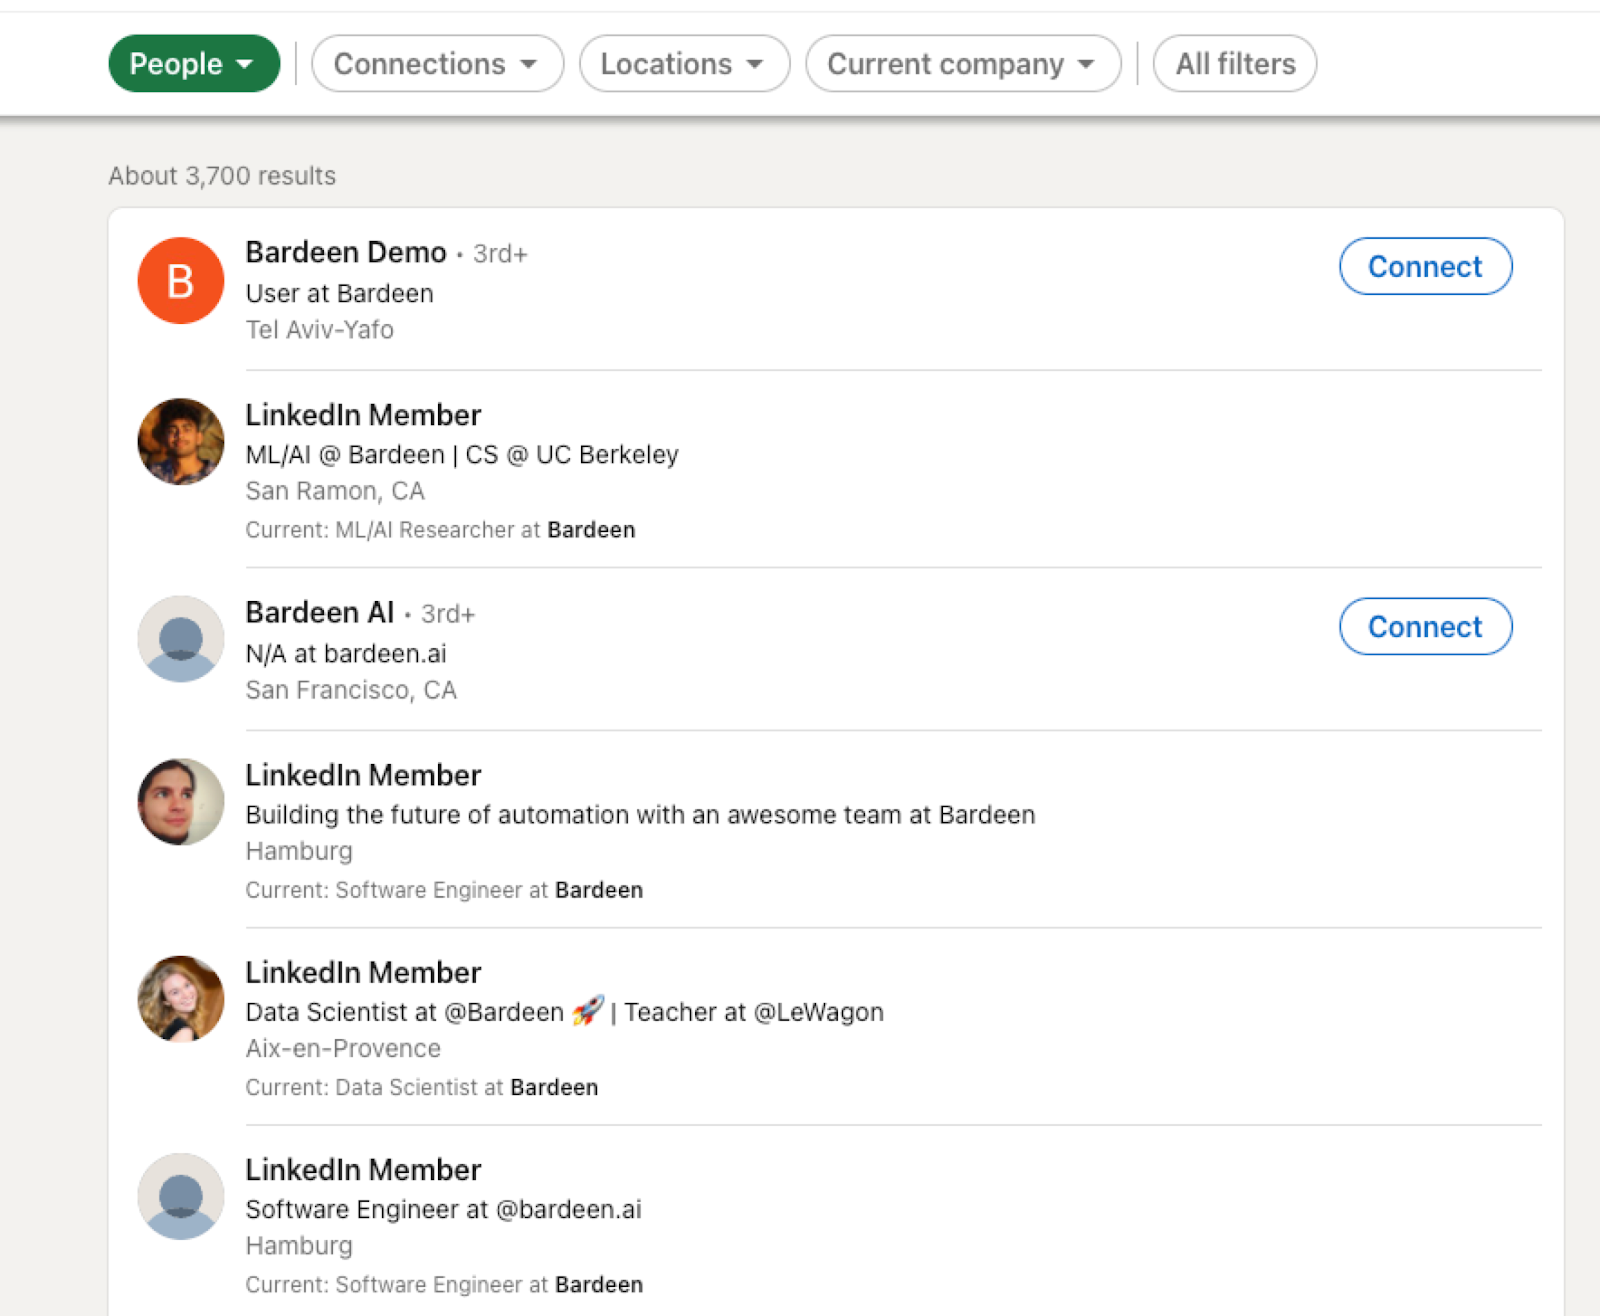Click '3rd+' badge beside Bardeen AI
1600x1316 pixels.
[x=448, y=614]
